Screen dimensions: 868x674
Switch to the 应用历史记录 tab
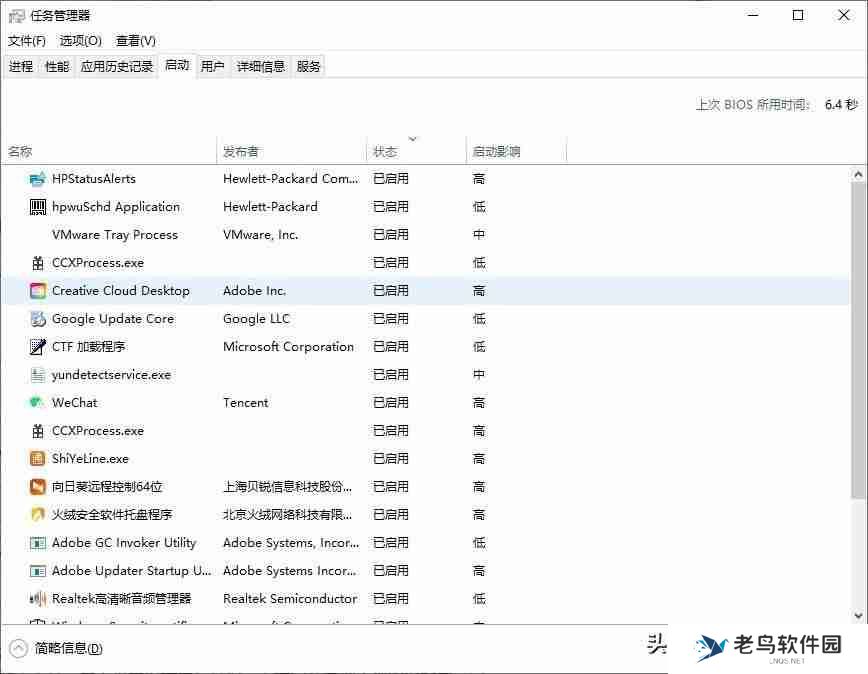tap(117, 67)
